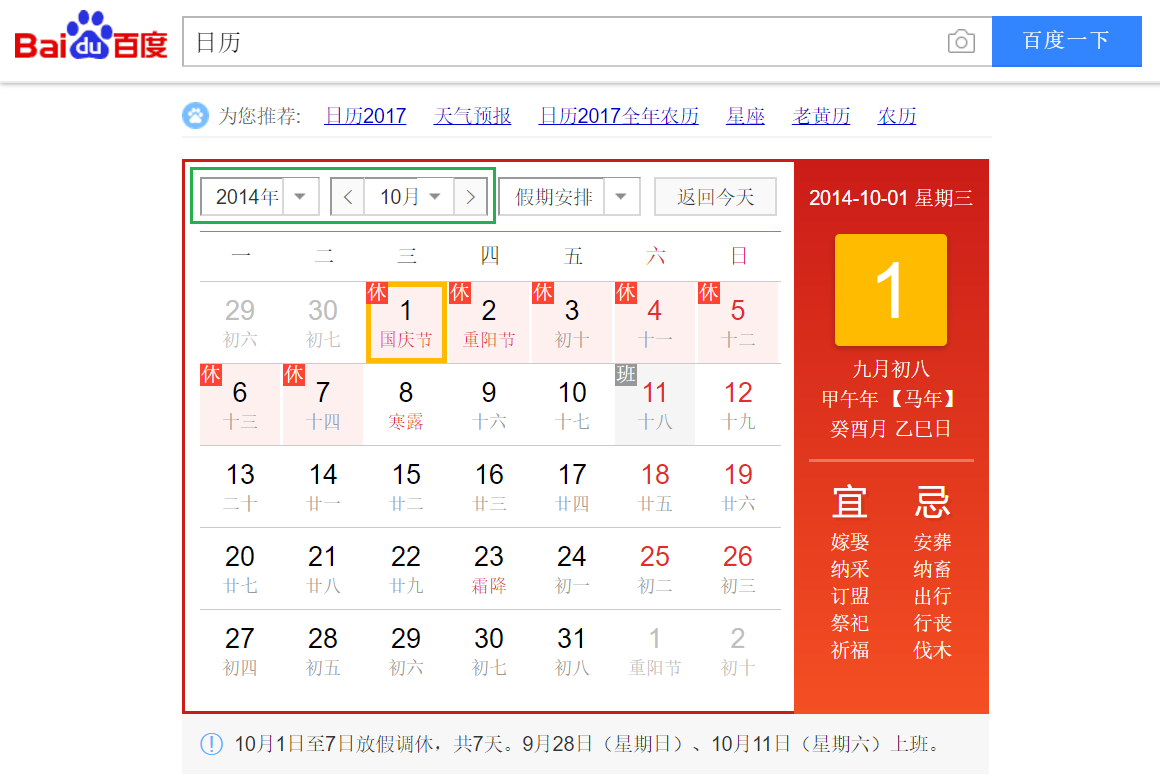Click the large yellow date card showing 1
Viewport: 1160px width, 779px height.
point(890,290)
